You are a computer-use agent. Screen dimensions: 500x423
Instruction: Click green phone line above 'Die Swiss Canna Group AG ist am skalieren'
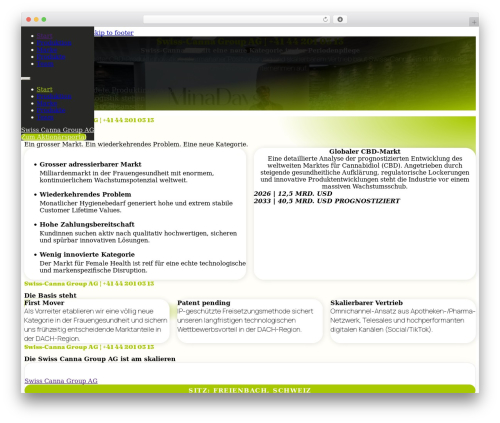click(89, 347)
